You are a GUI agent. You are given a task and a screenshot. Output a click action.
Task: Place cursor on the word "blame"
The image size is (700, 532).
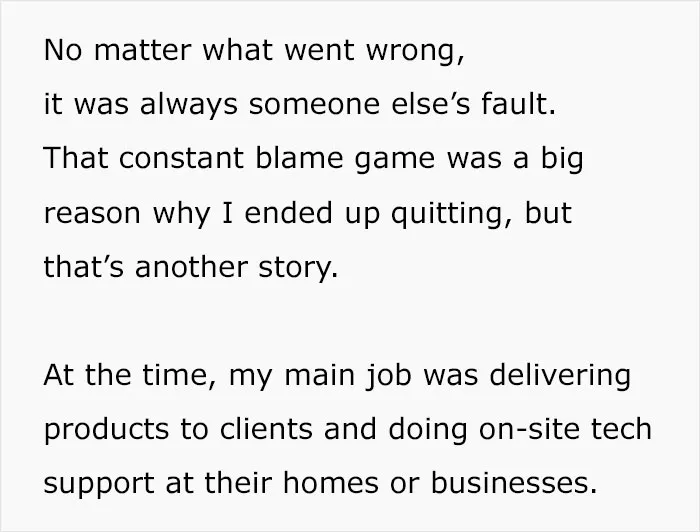pyautogui.click(x=299, y=157)
